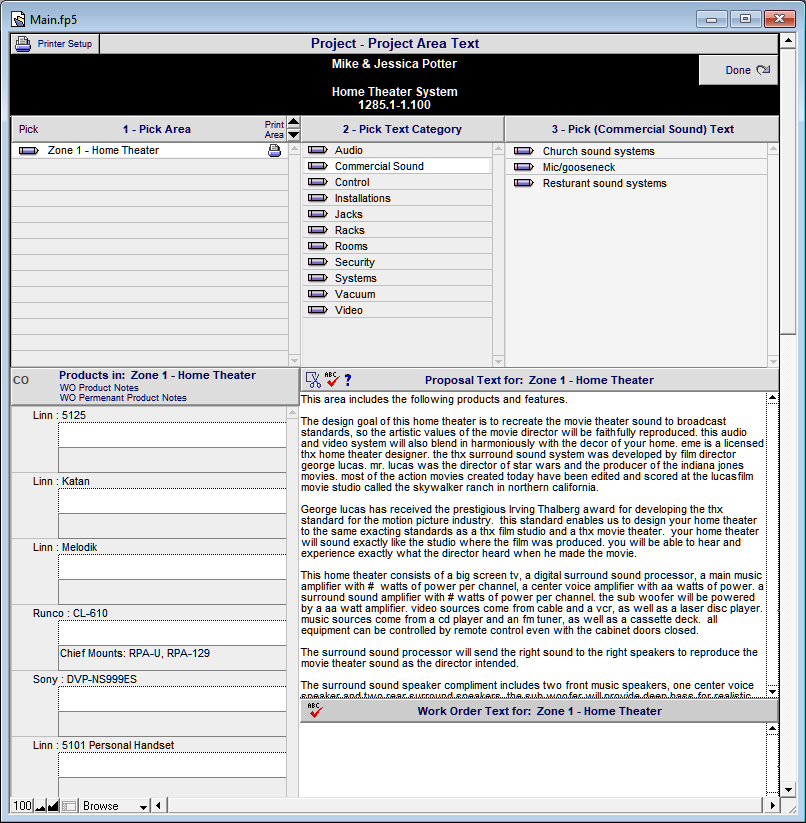806x823 pixels.
Task: Click arrow icon for Church sound systems
Action: [x=524, y=151]
